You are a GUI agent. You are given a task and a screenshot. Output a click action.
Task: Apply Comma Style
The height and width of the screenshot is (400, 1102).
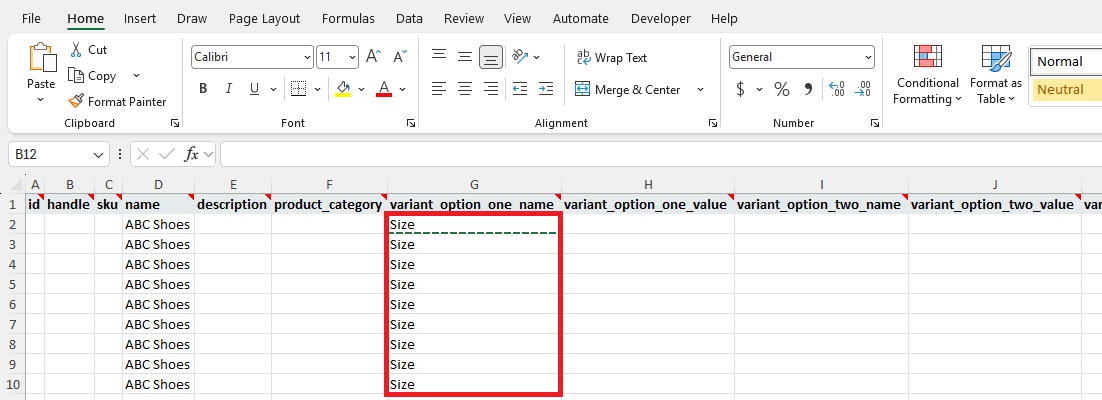pyautogui.click(x=808, y=89)
